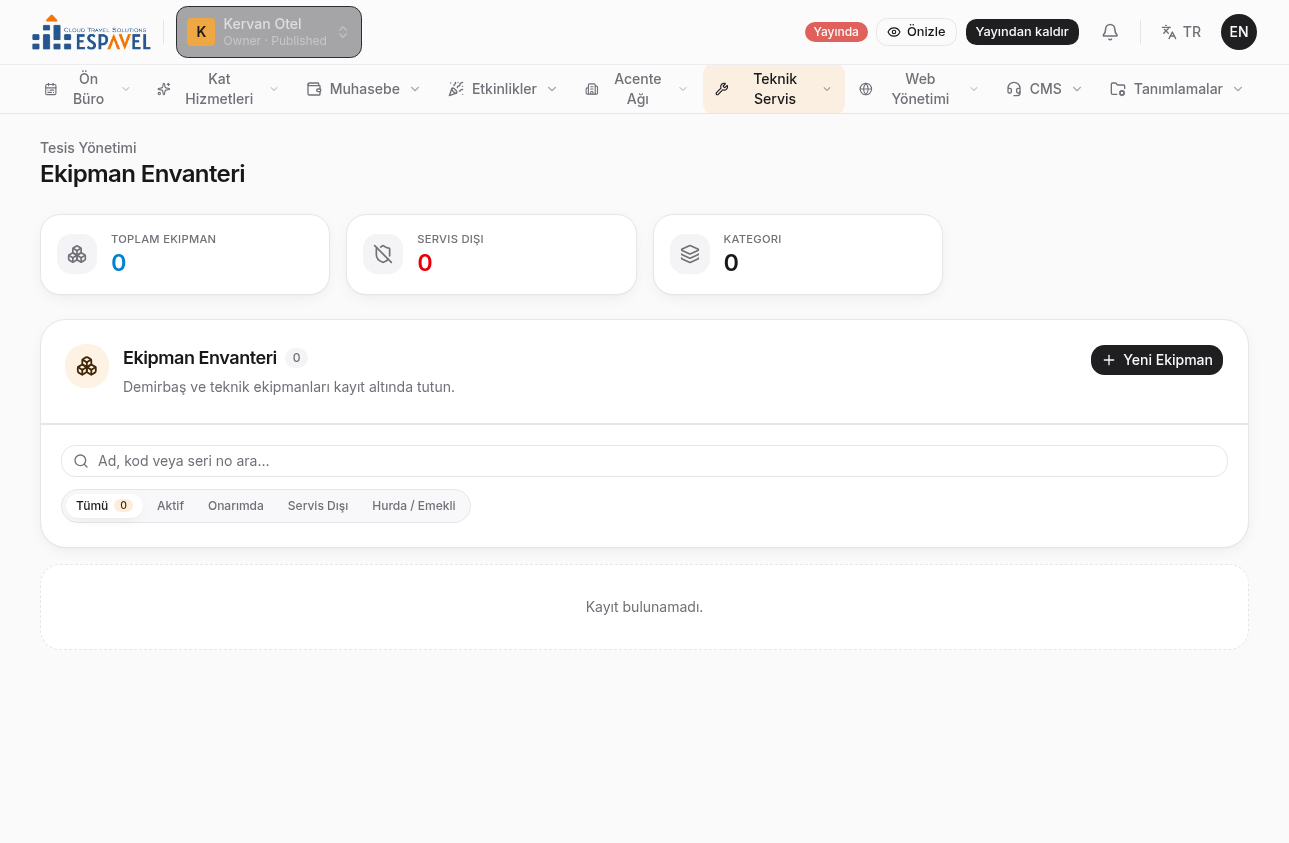Viewport: 1289px width, 843px height.
Task: Switch language using the TR button
Action: coord(1181,32)
